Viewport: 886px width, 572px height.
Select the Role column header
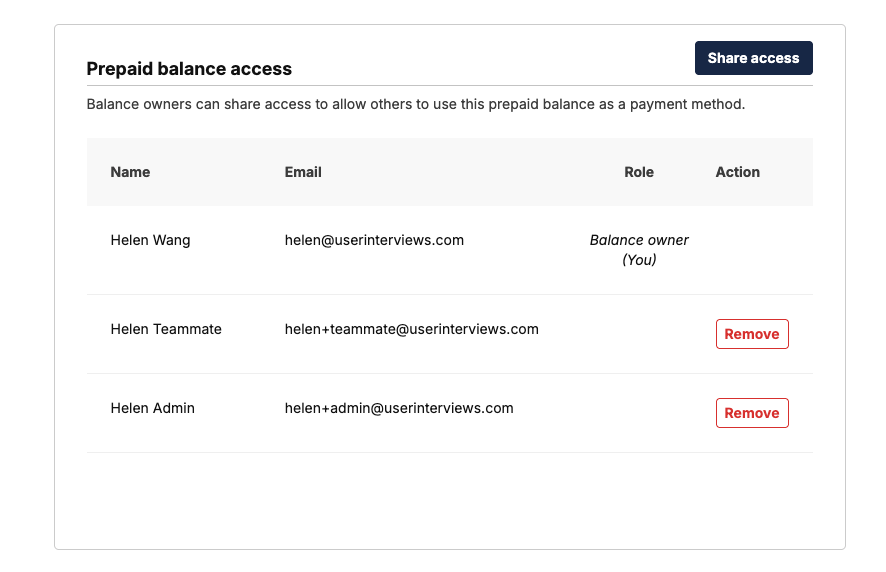point(639,172)
